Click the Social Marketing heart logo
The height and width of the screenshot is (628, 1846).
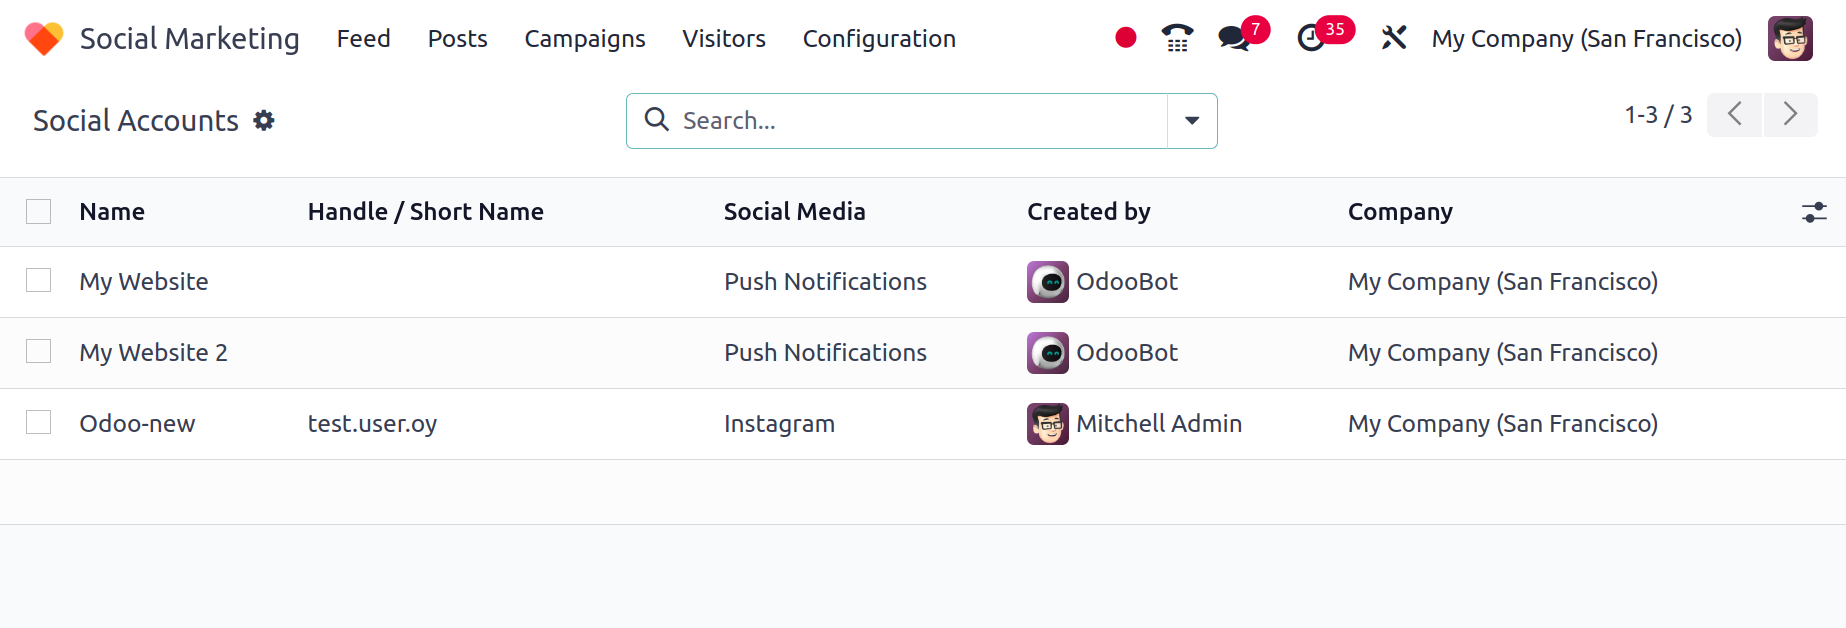tap(44, 39)
